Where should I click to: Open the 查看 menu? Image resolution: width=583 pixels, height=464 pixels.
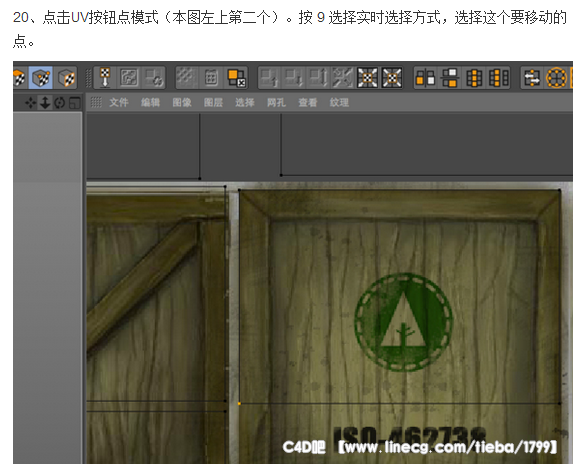click(308, 102)
